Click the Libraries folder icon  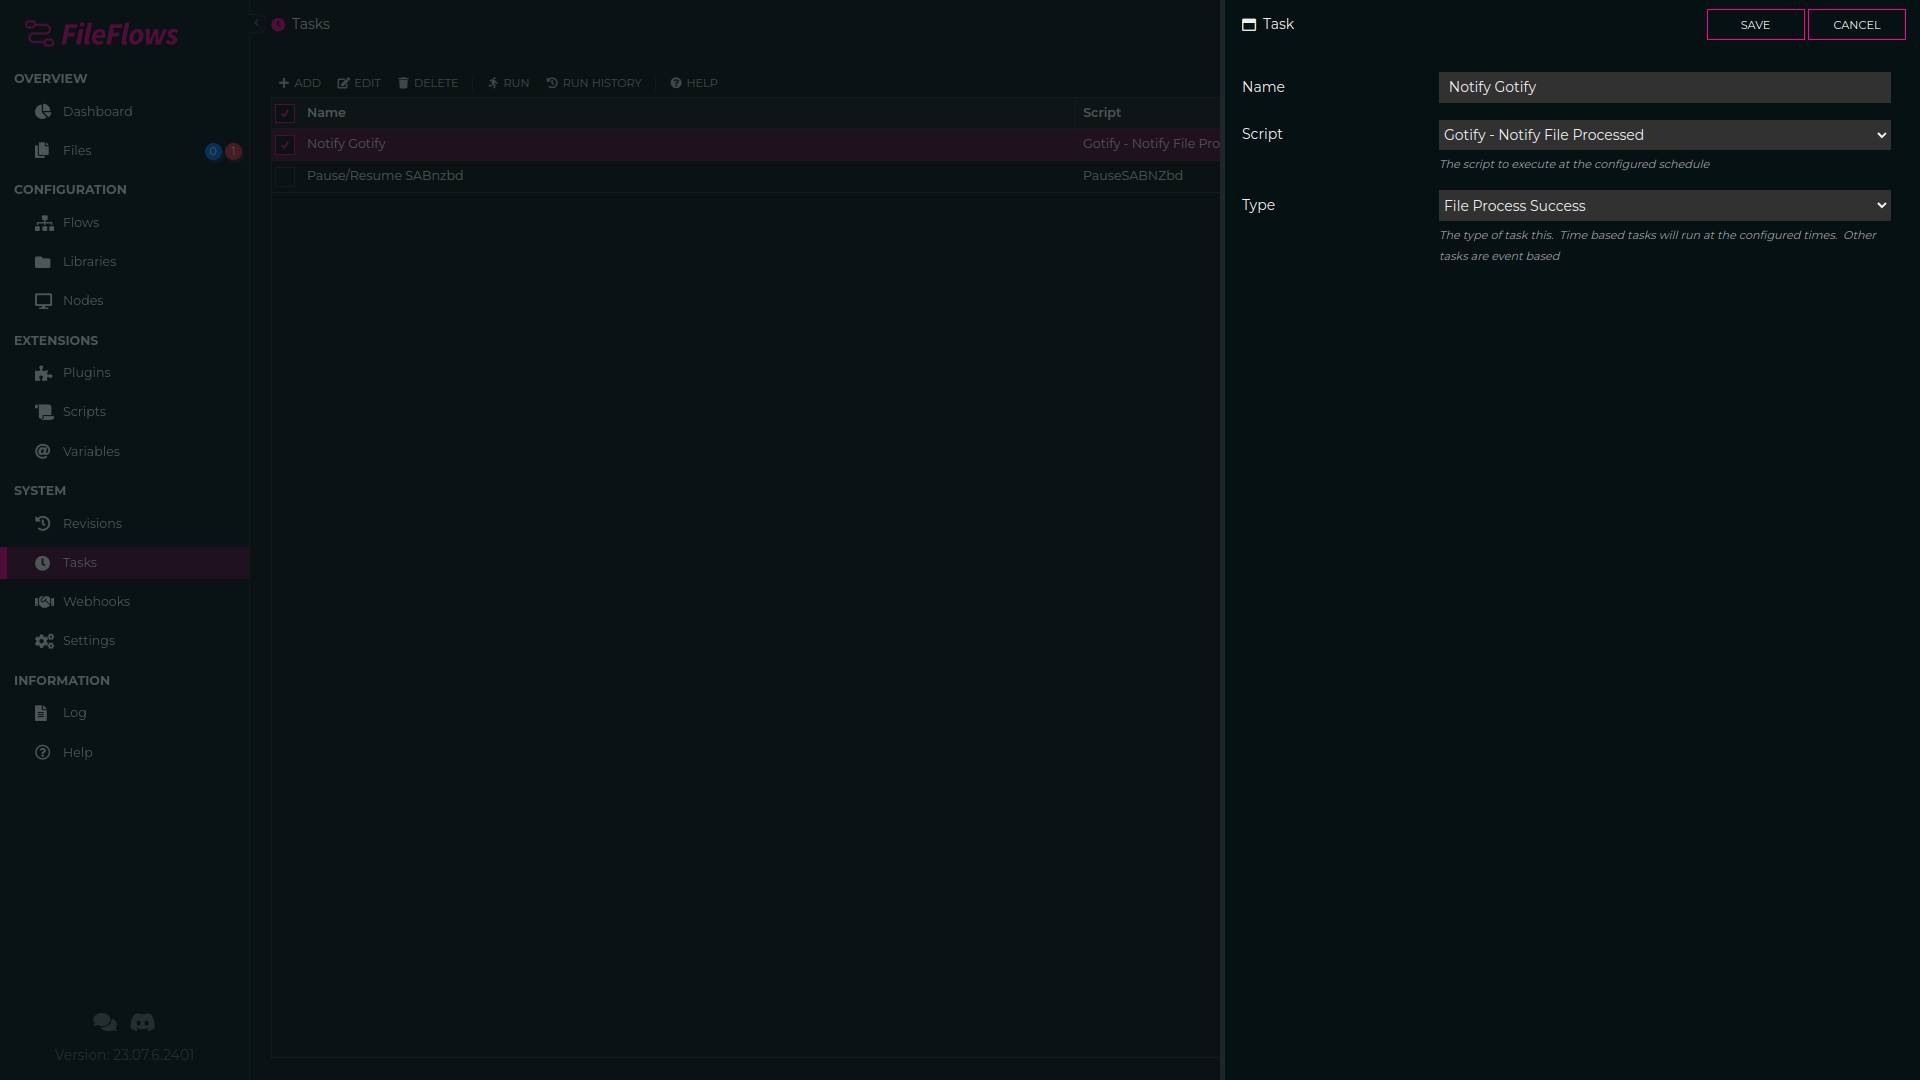point(43,262)
